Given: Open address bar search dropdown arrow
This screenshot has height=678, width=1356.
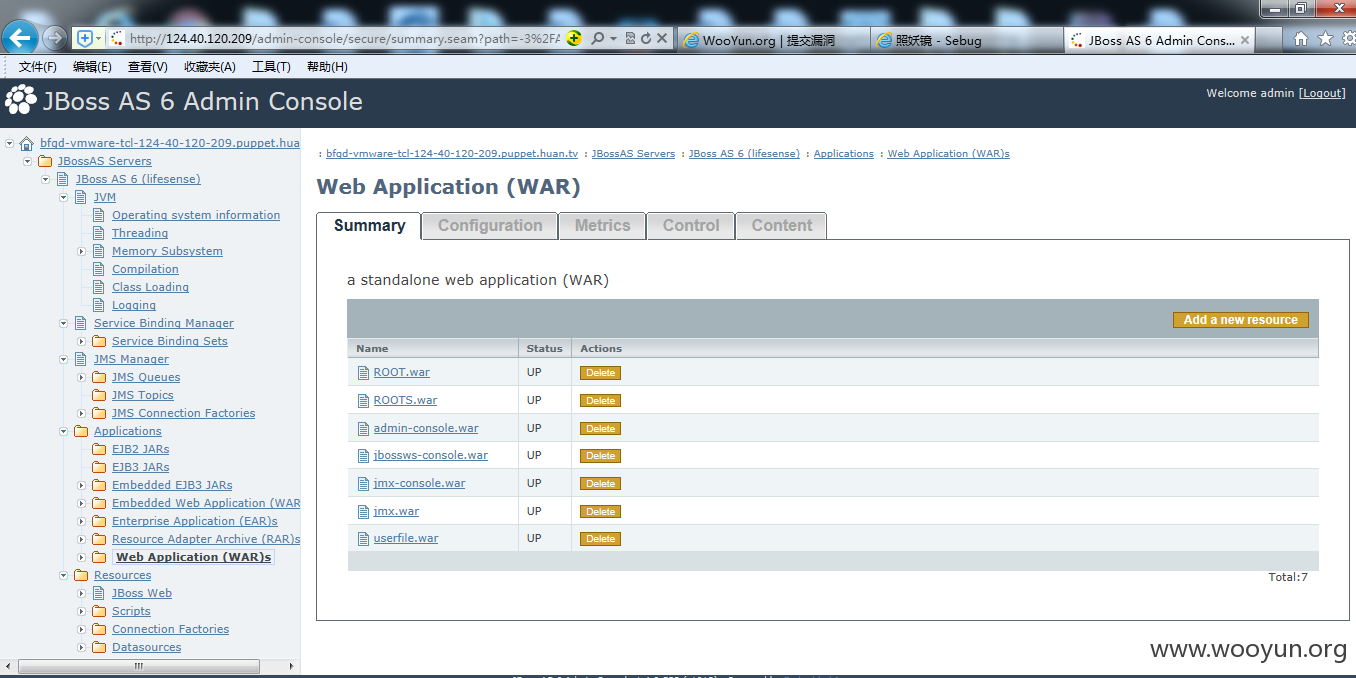Looking at the screenshot, I should click(612, 38).
